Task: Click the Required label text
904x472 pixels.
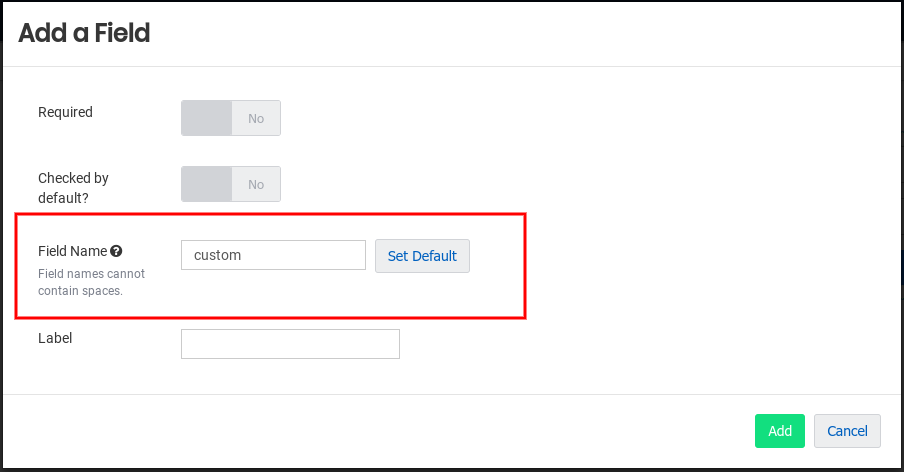Action: coord(65,112)
